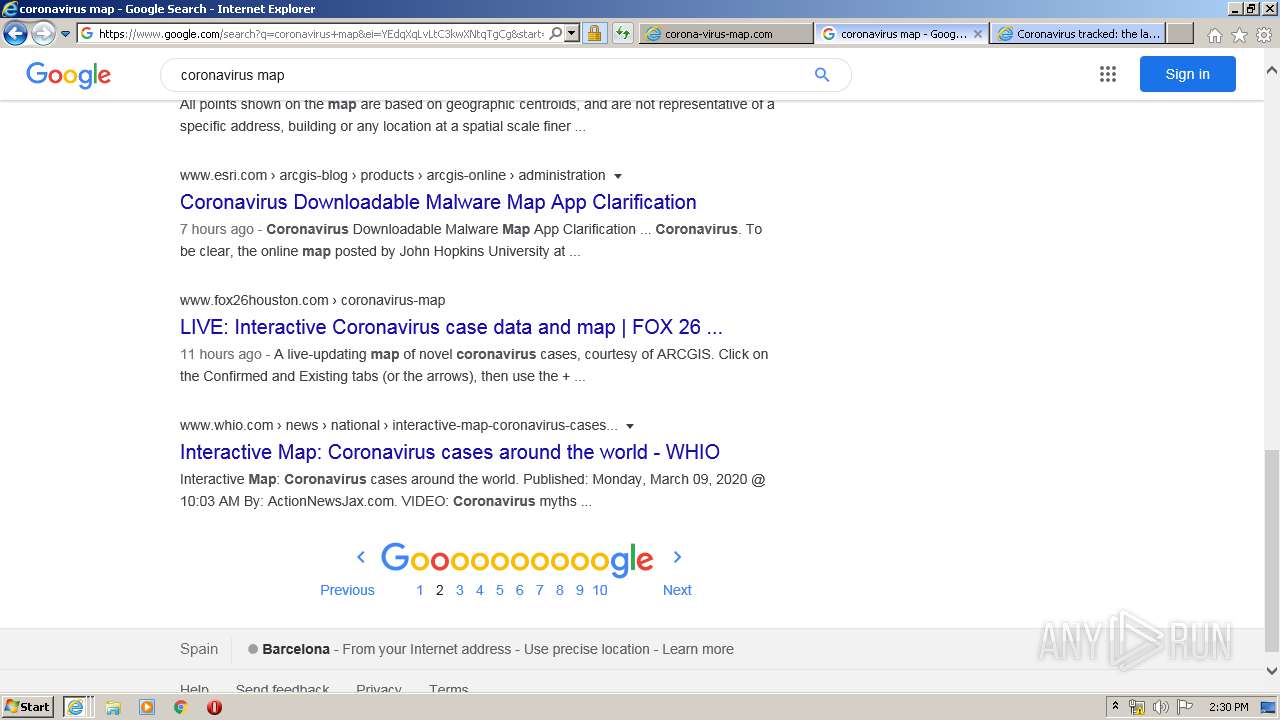
Task: Open LIVE Interactive Coronavirus FOX 26 result
Action: click(451, 327)
